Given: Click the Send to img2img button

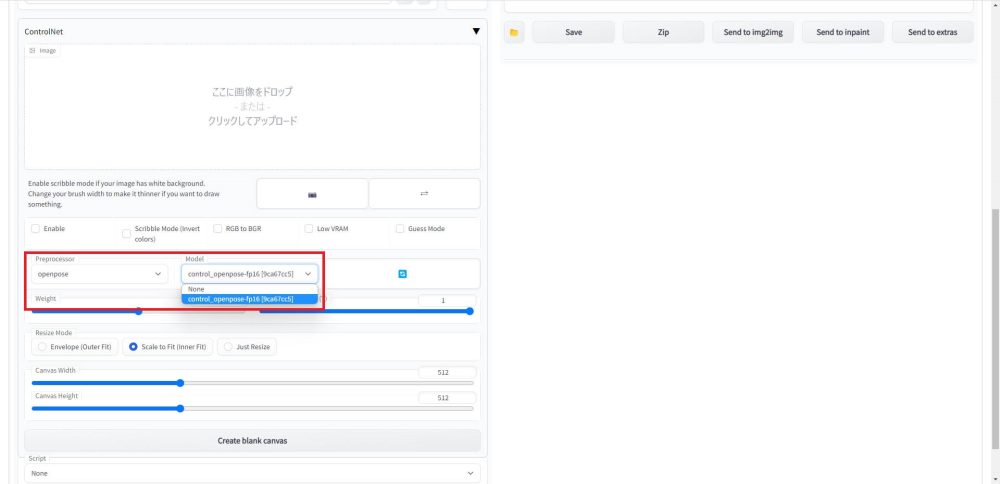Looking at the screenshot, I should coord(753,32).
